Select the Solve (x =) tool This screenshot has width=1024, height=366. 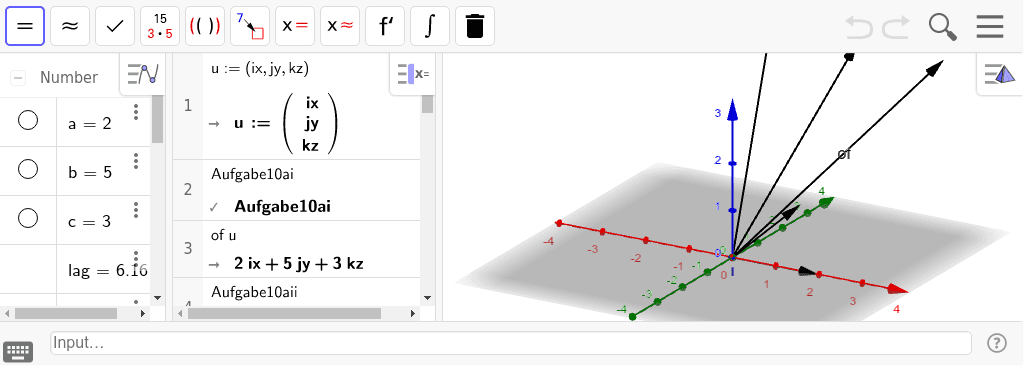click(295, 26)
